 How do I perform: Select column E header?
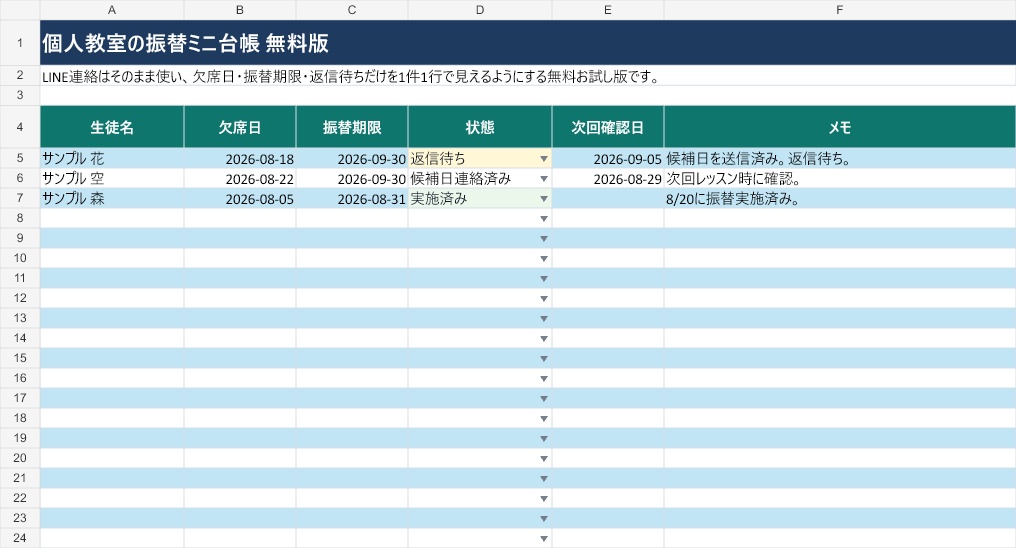click(x=608, y=10)
